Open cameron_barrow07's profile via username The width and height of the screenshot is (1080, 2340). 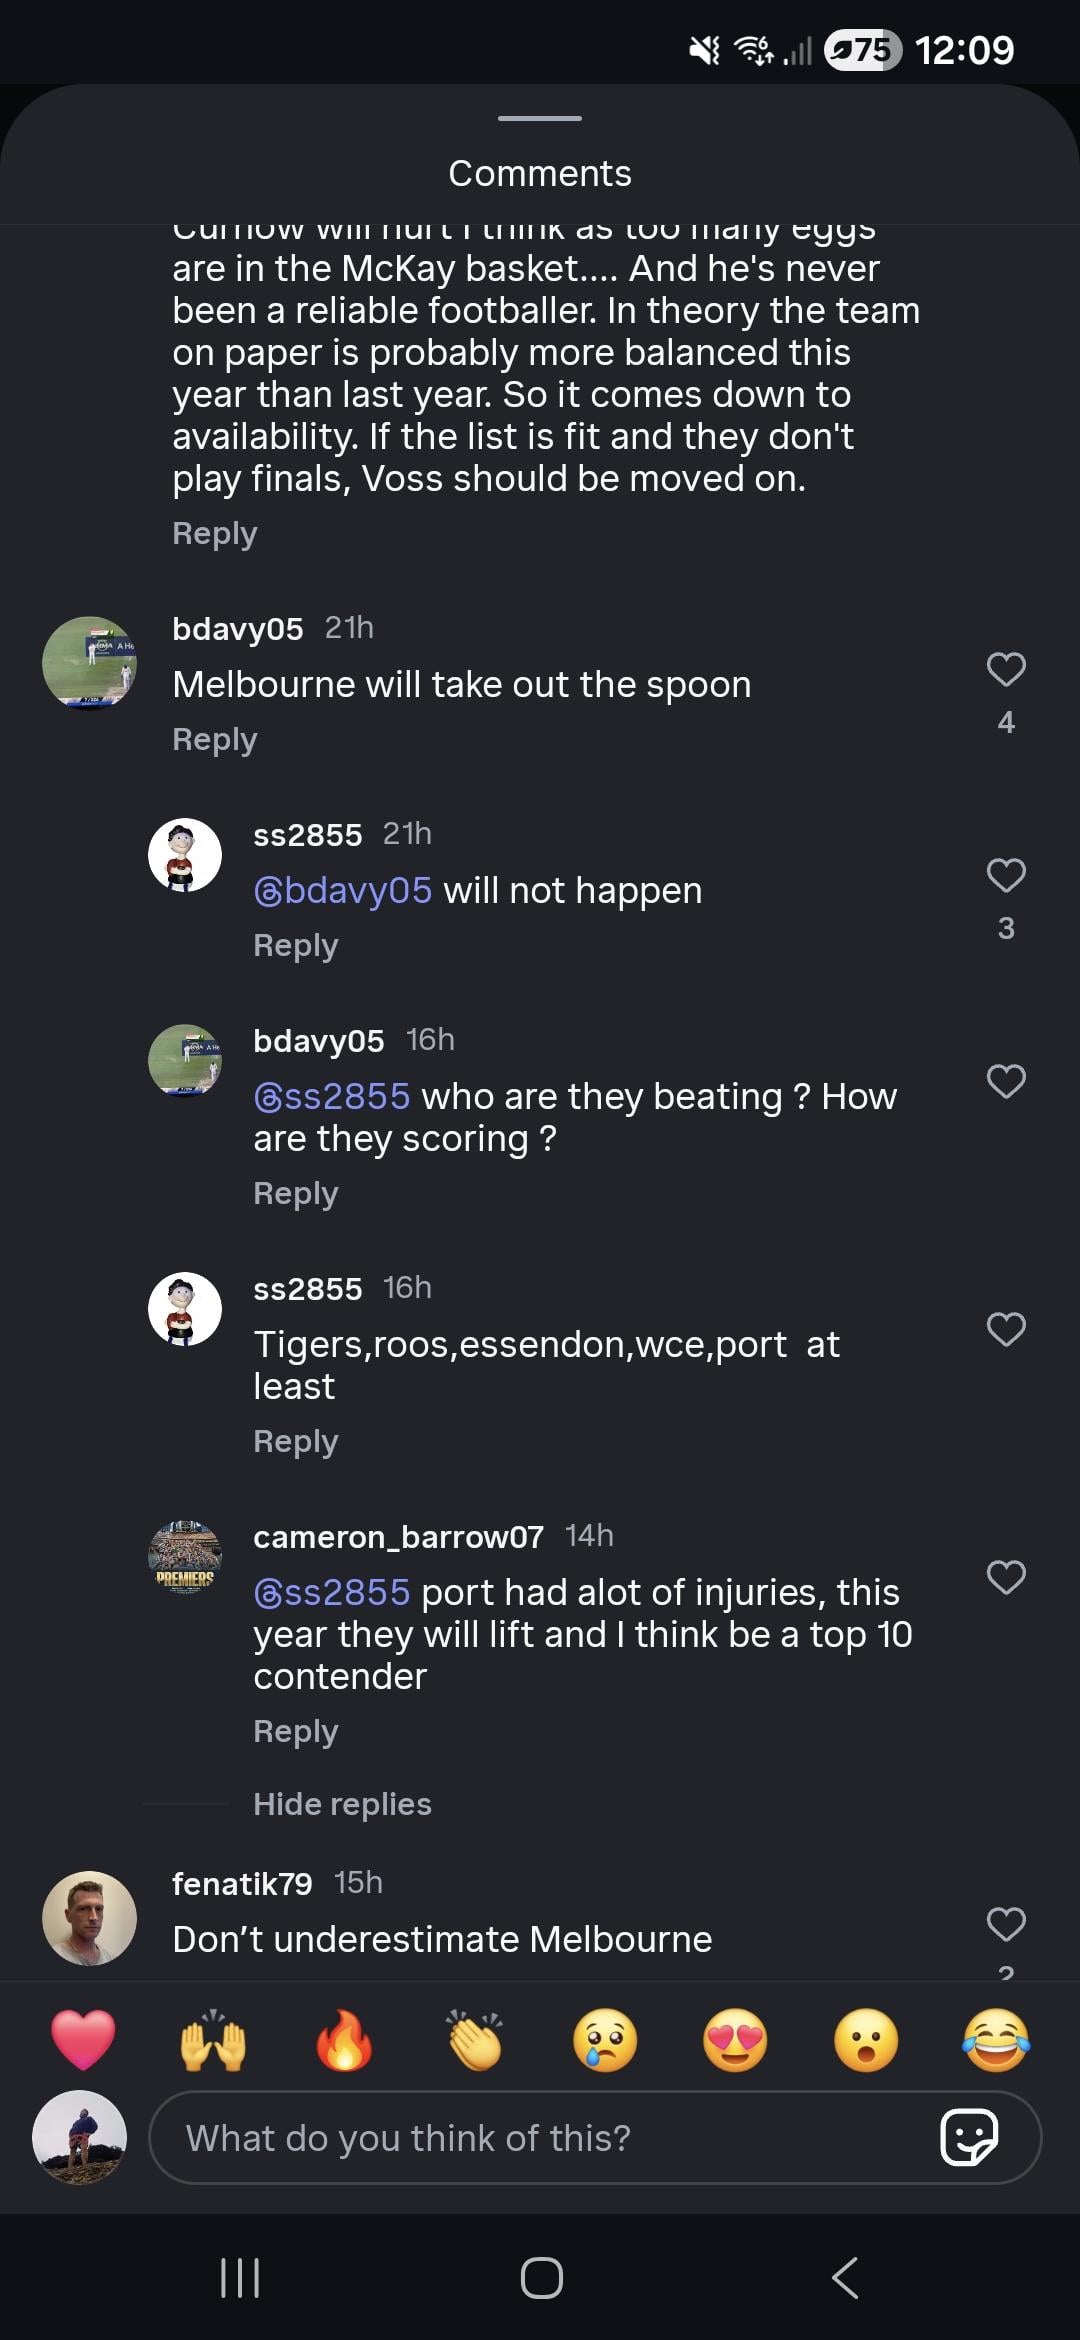coord(398,1537)
